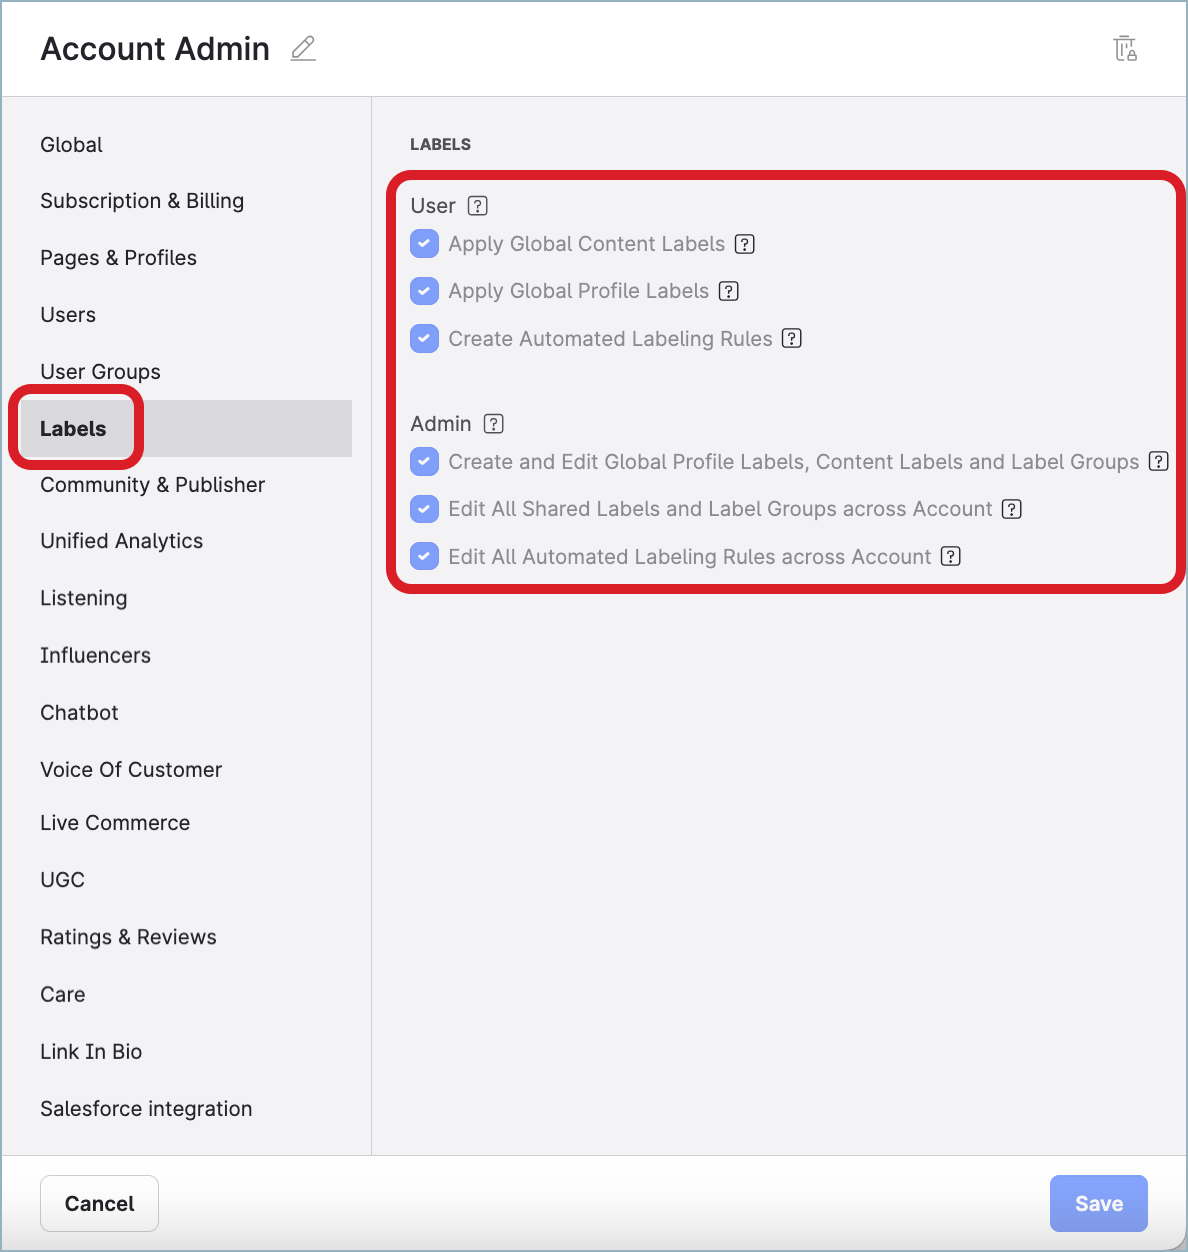1188x1252 pixels.
Task: Open the Community & Publisher settings
Action: (x=152, y=485)
